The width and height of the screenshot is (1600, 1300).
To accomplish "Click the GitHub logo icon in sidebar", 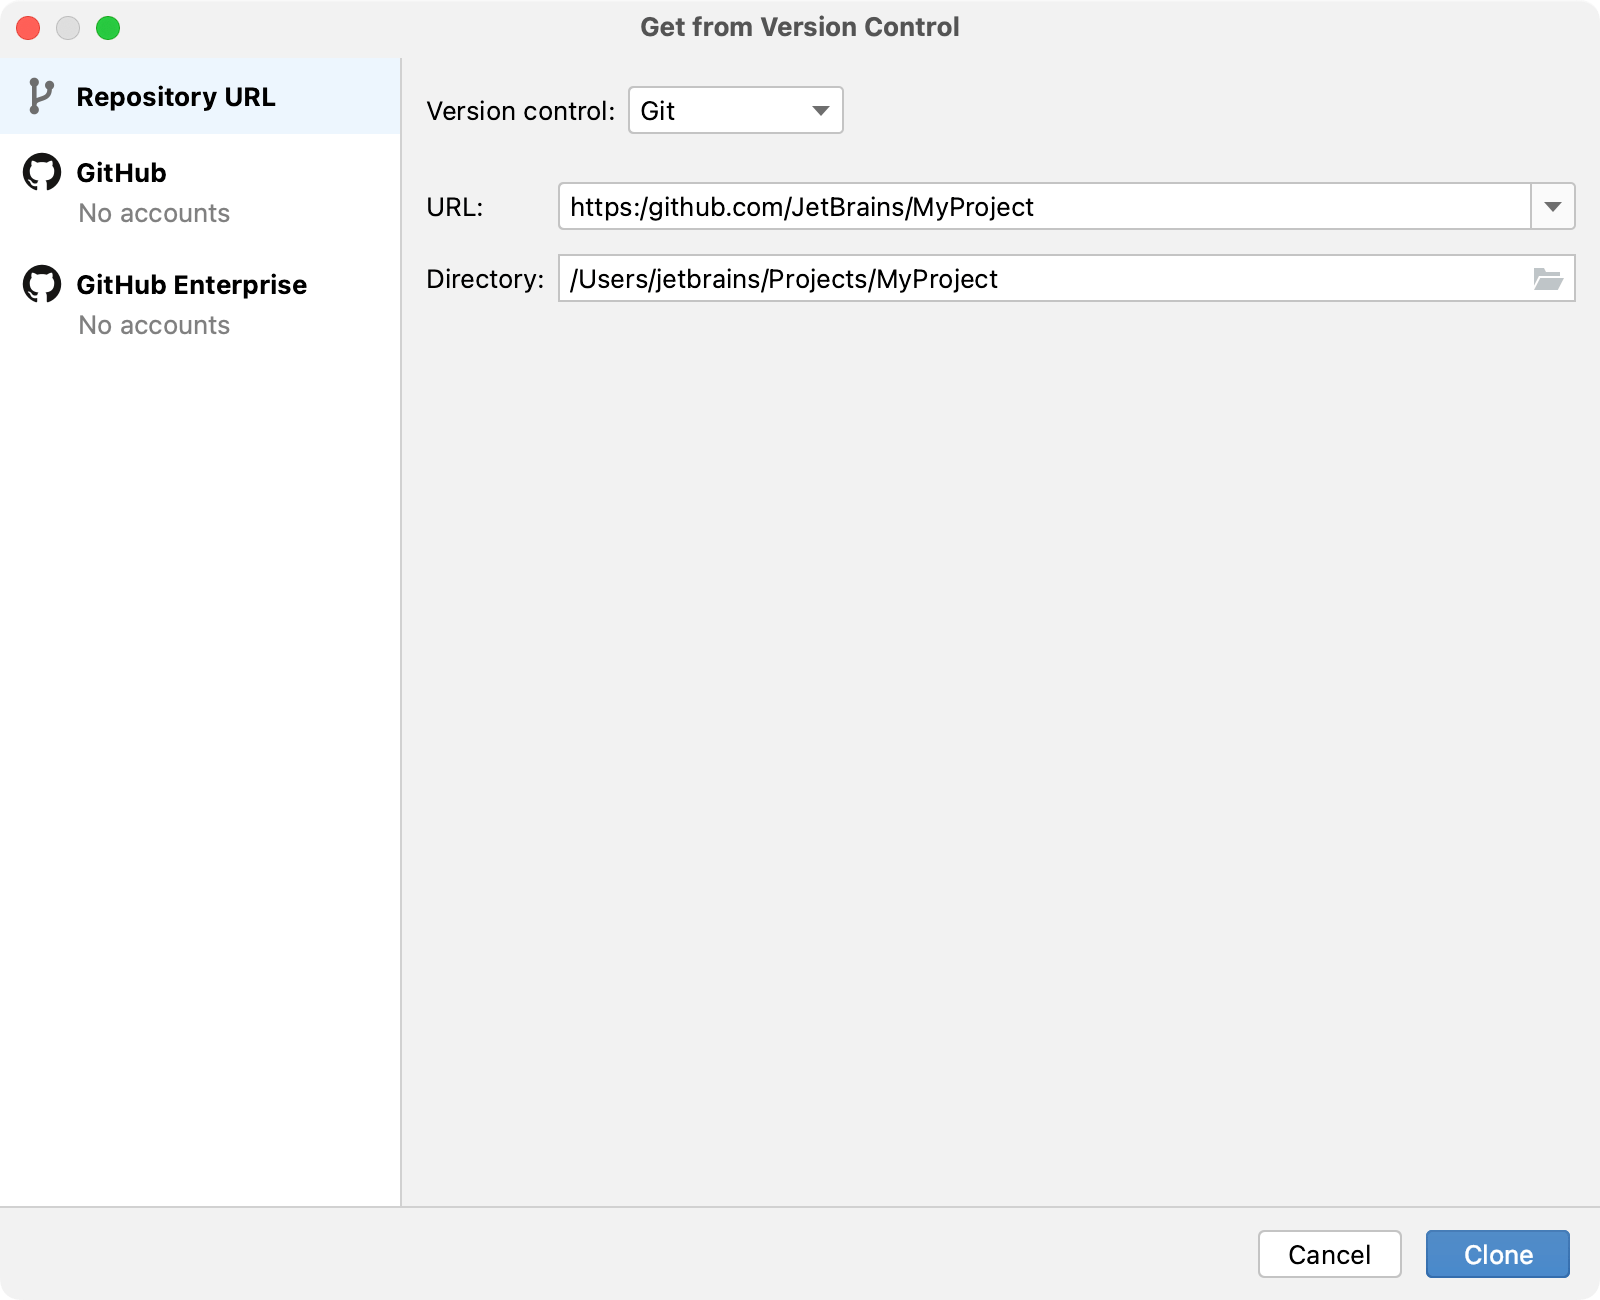I will coord(40,172).
